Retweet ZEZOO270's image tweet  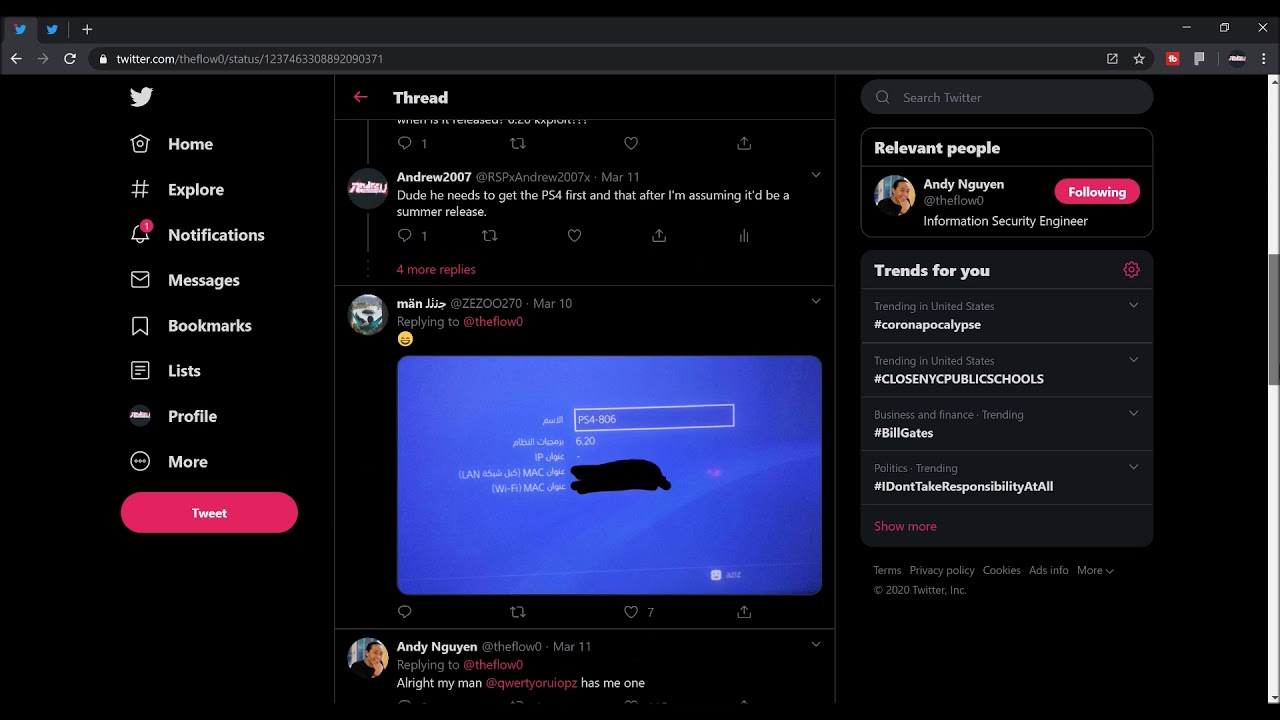517,611
